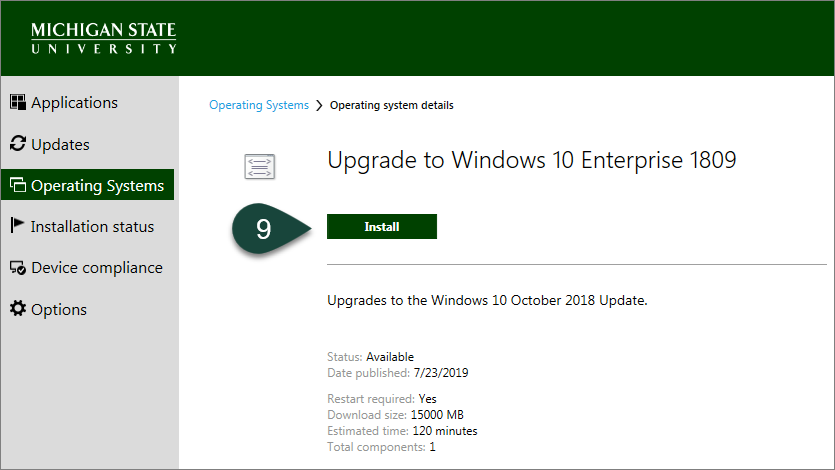Screen dimensions: 835x470
Task: Click the Updates refresh icon
Action: [x=18, y=143]
